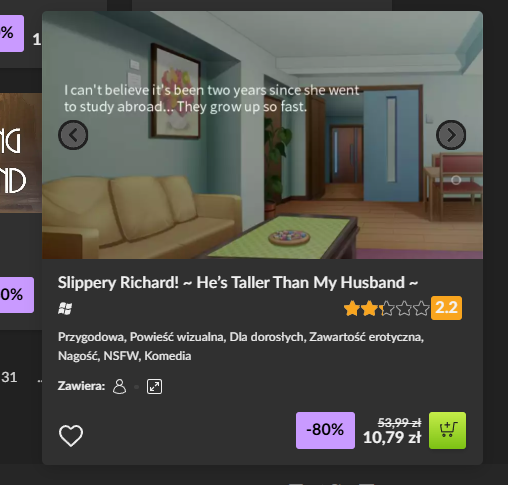Advance to the next screenshot with the right arrow
The image size is (508, 485).
tap(451, 135)
